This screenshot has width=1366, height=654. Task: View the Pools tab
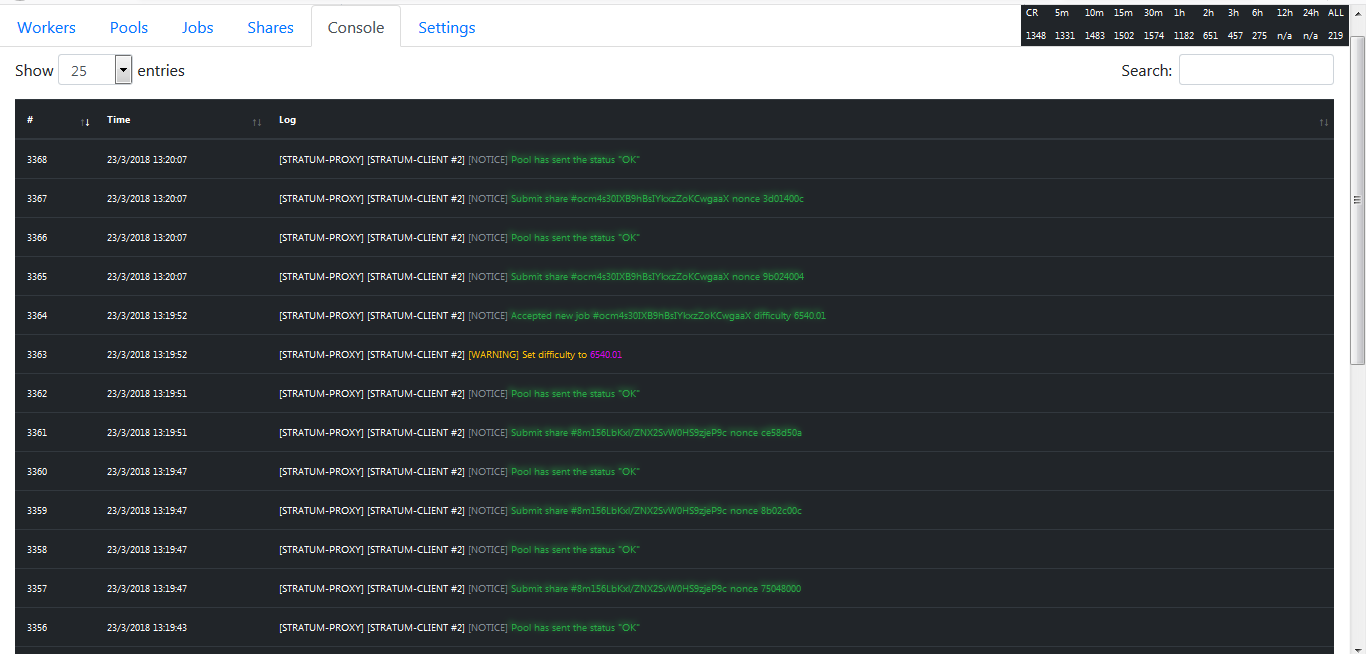click(128, 27)
